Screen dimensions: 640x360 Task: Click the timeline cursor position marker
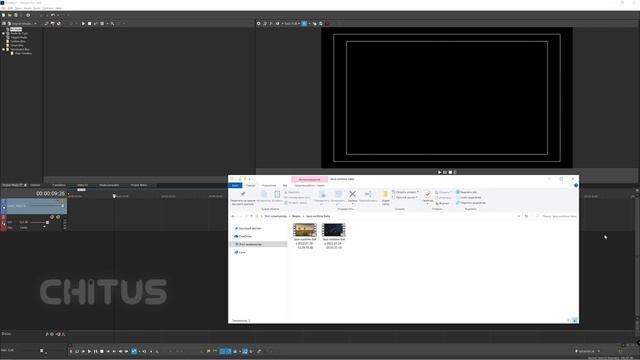[x=114, y=196]
